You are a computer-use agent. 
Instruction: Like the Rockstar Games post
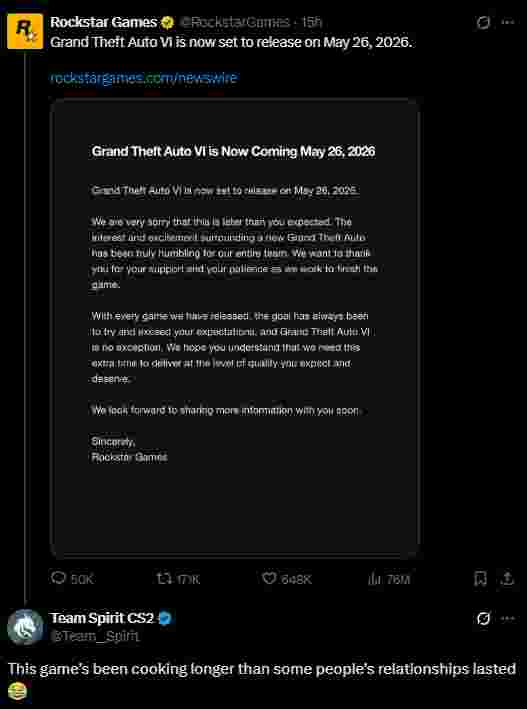(x=287, y=579)
